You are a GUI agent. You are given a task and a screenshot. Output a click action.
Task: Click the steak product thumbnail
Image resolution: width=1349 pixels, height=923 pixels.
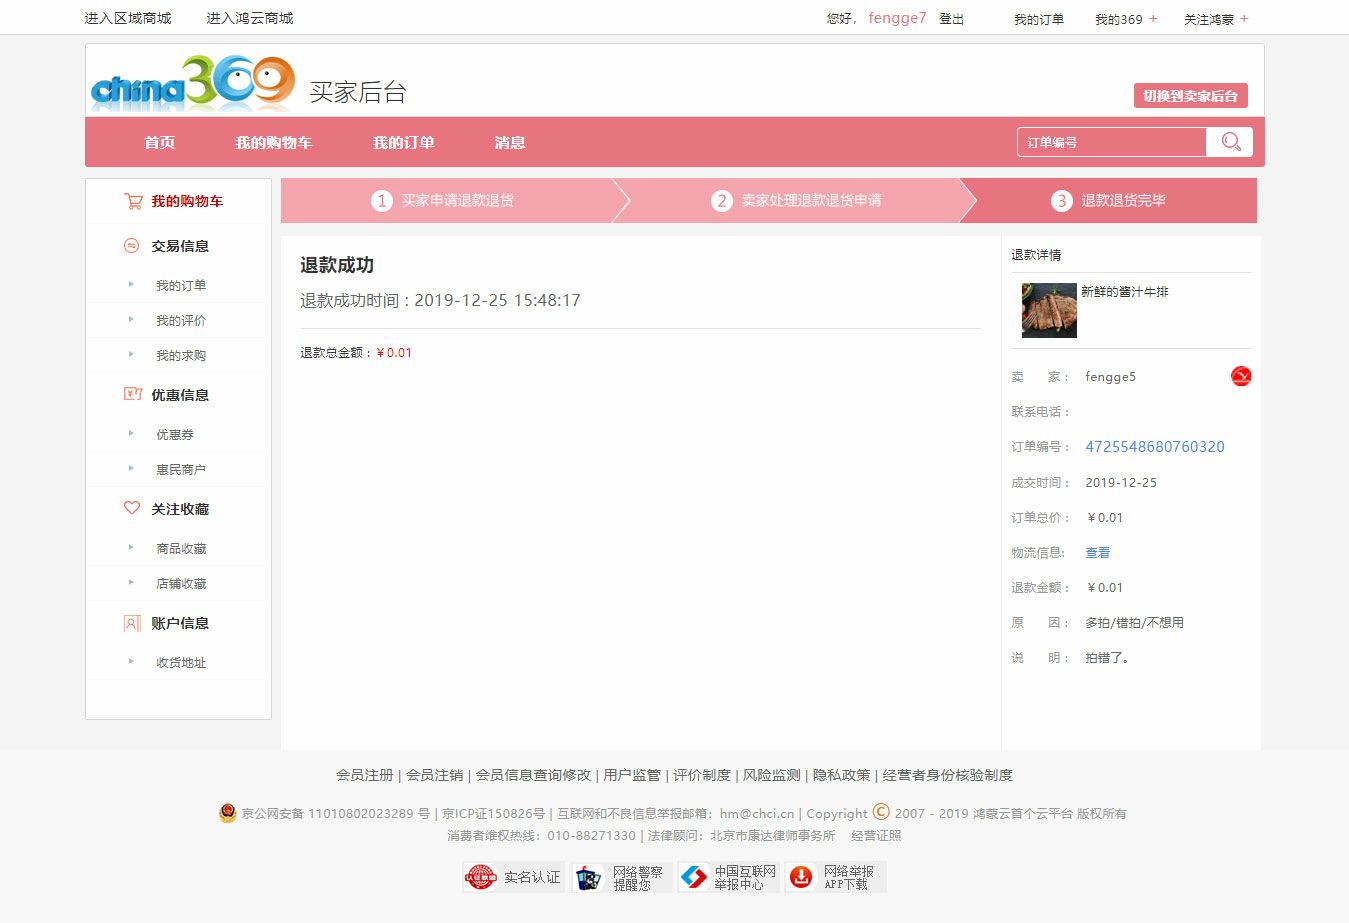1048,310
